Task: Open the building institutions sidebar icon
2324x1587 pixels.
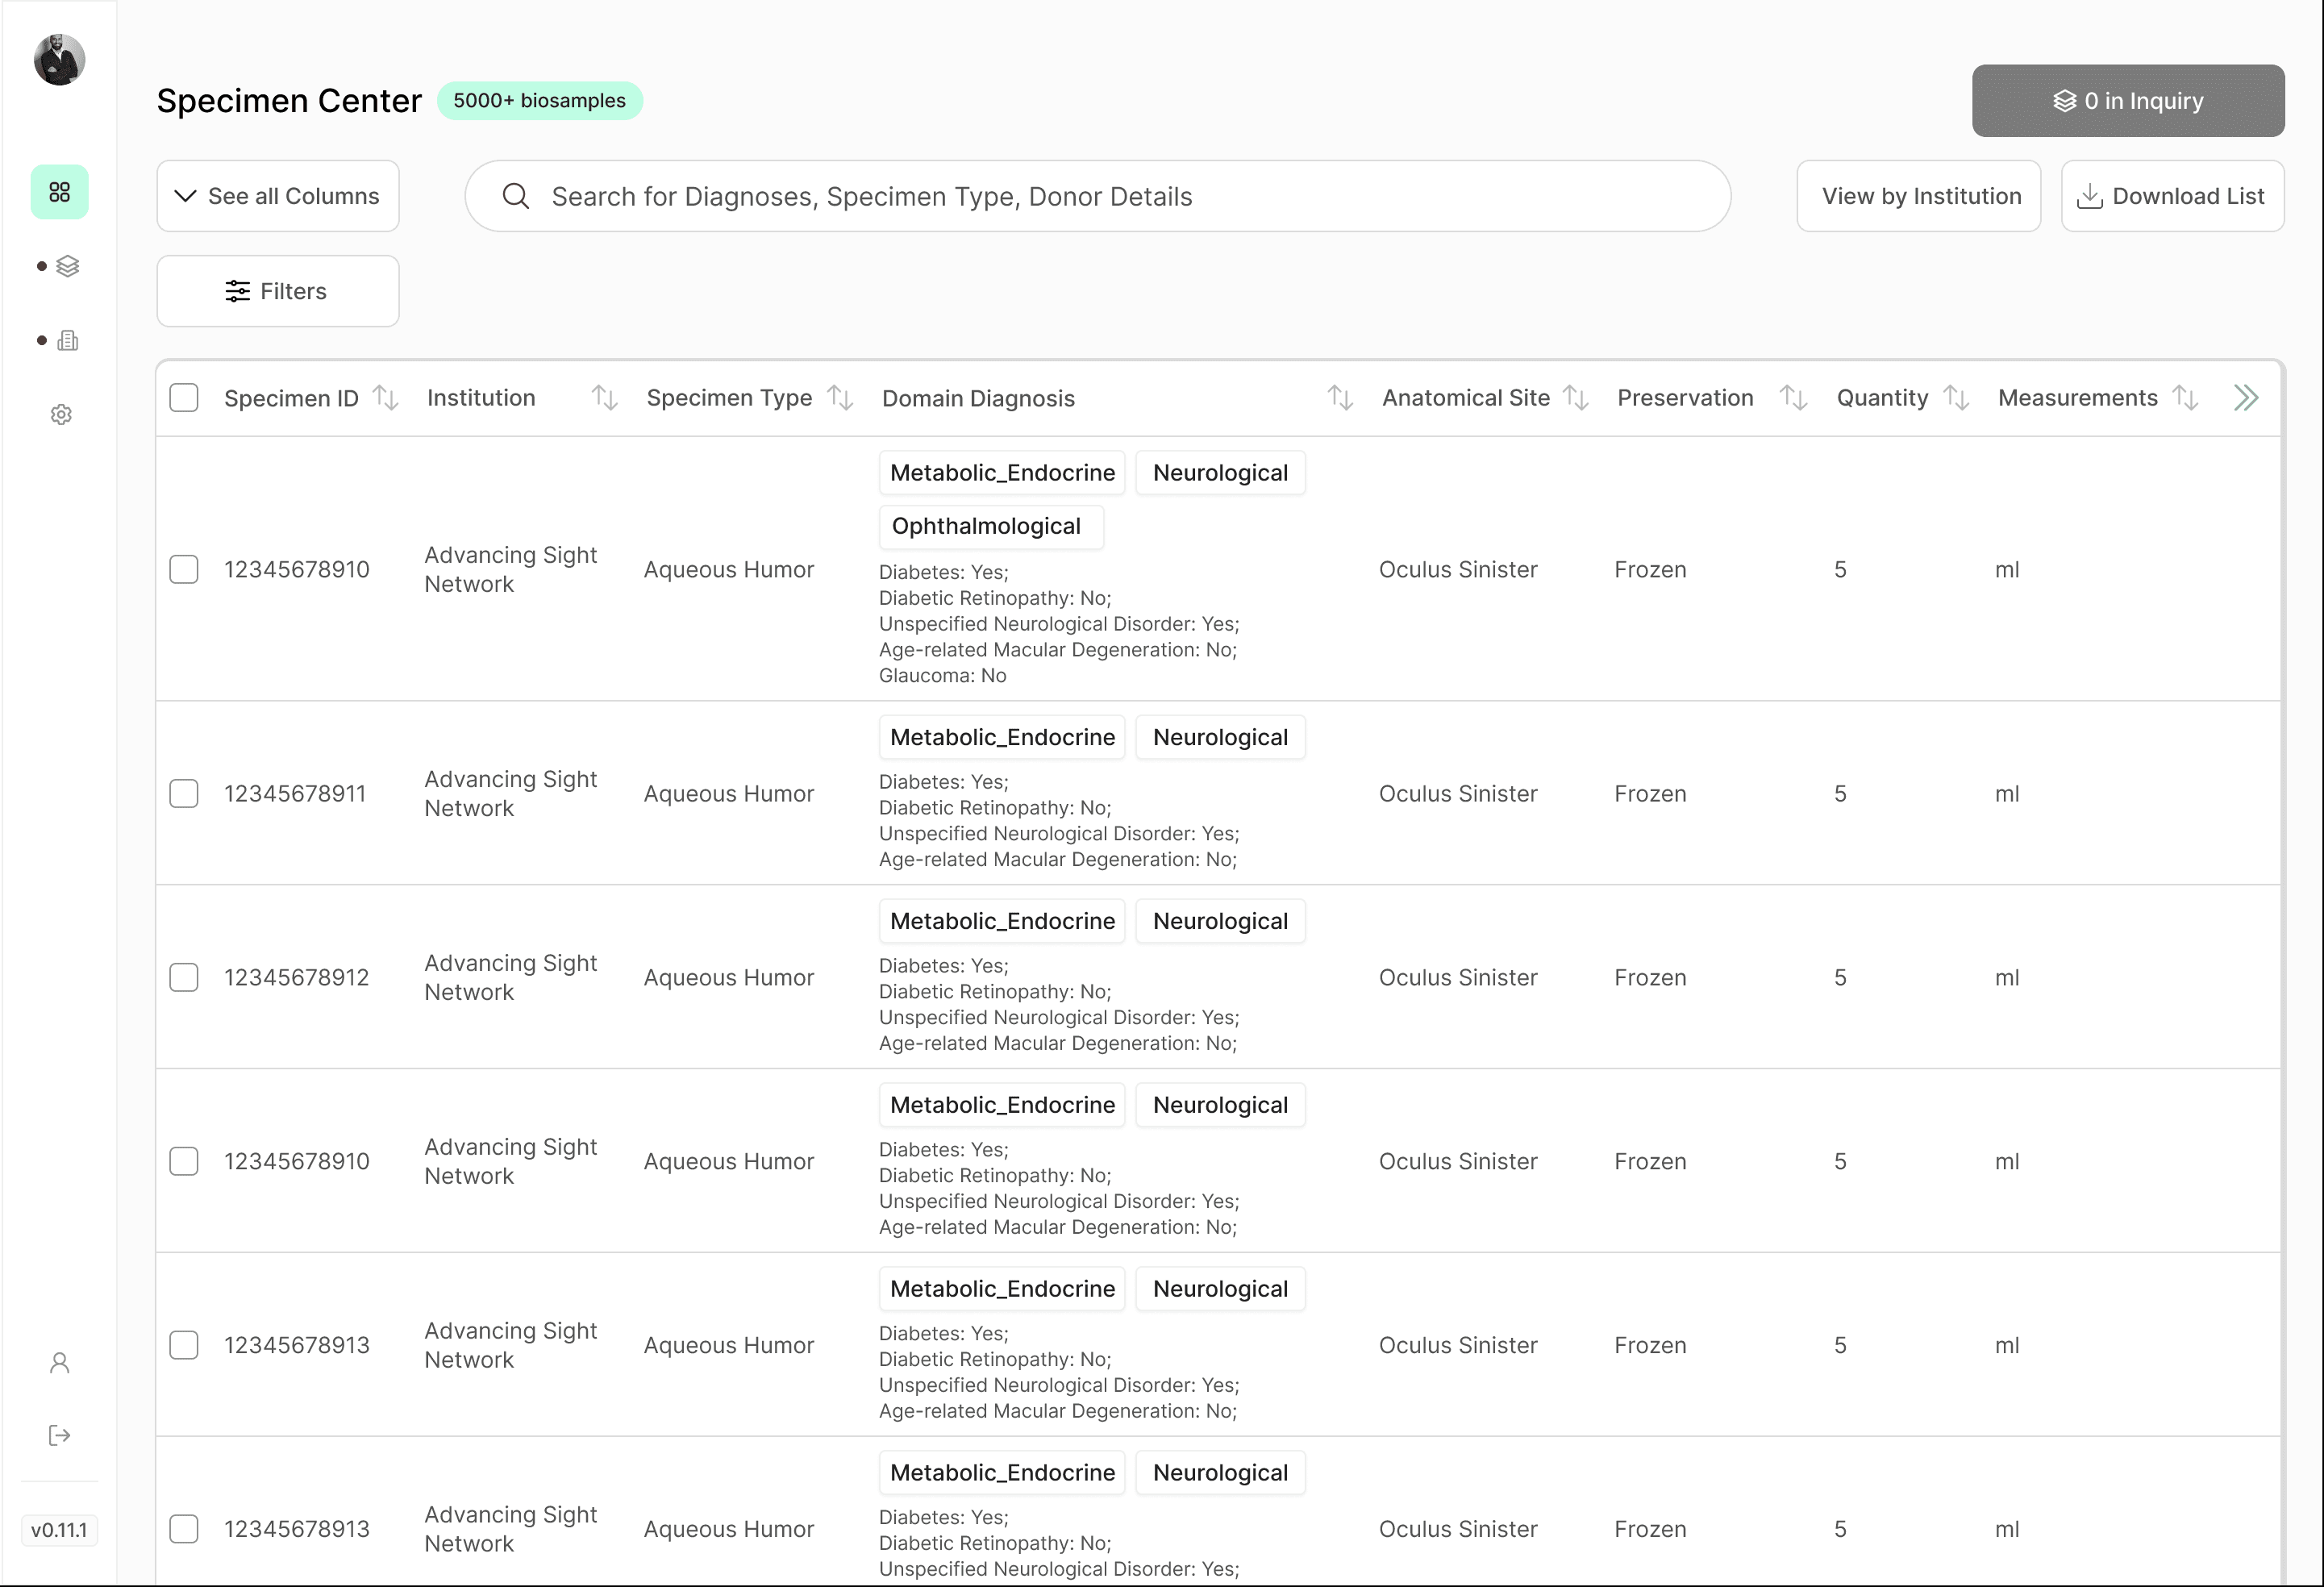Action: 67,341
